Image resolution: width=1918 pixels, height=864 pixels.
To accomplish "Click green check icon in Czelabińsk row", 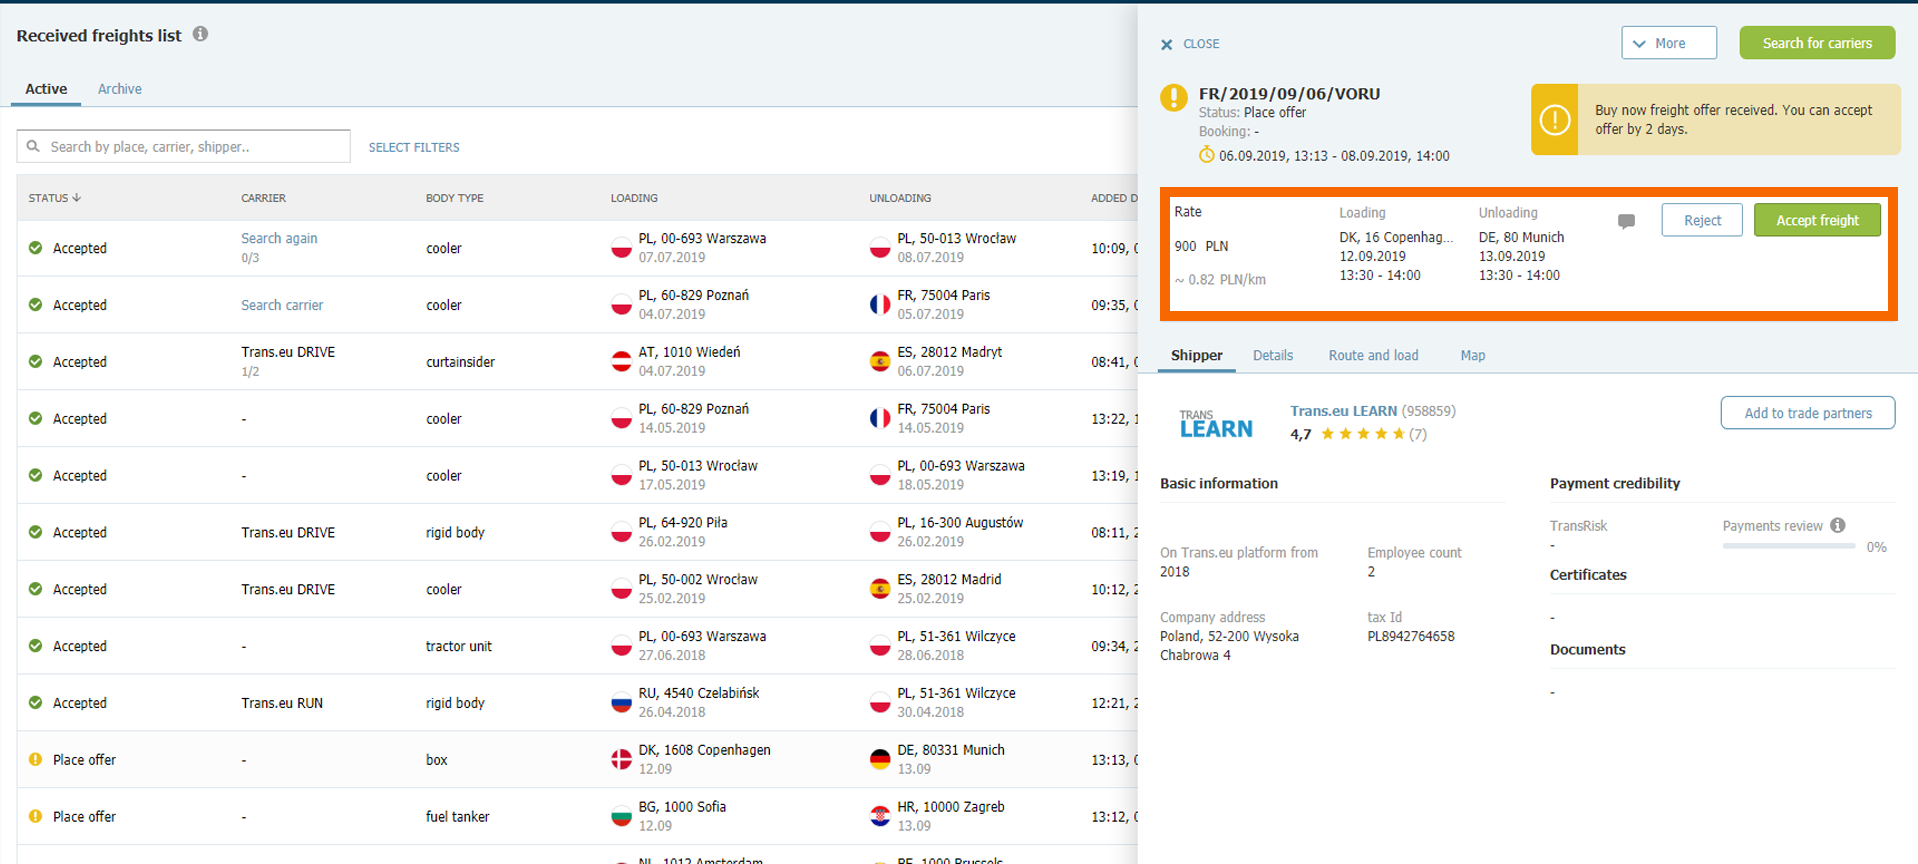I will 36,703.
